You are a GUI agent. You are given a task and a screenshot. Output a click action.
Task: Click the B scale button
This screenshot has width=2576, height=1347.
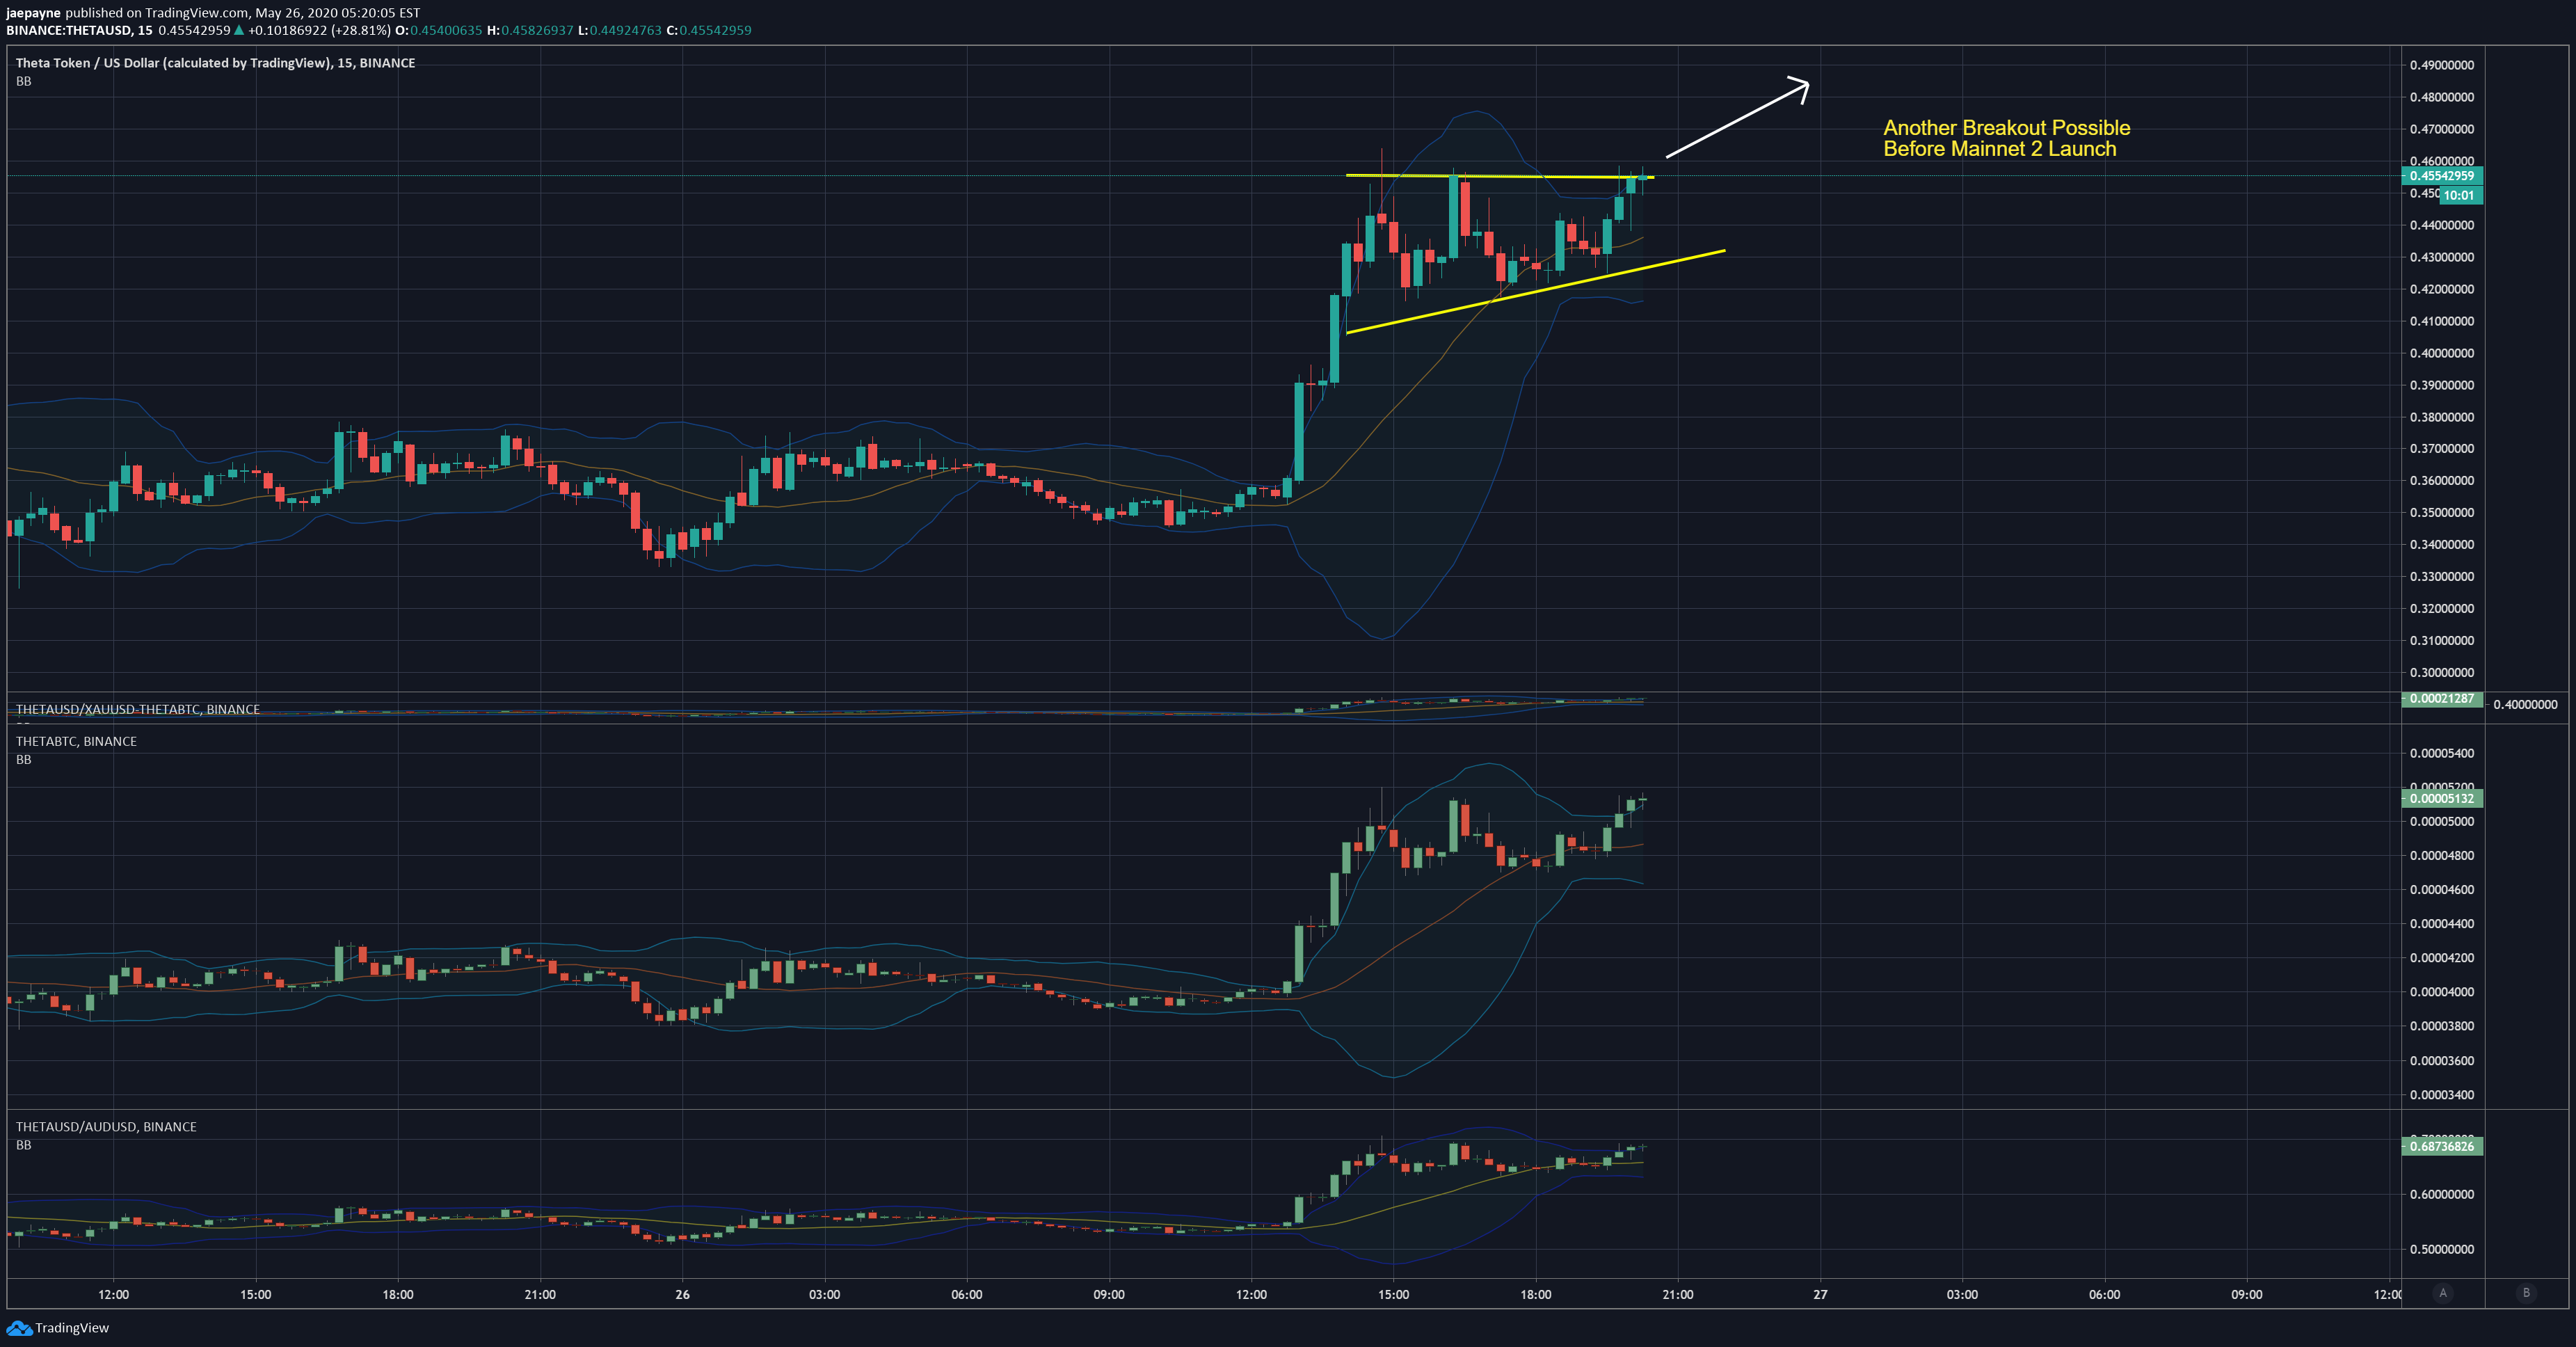2526,1293
